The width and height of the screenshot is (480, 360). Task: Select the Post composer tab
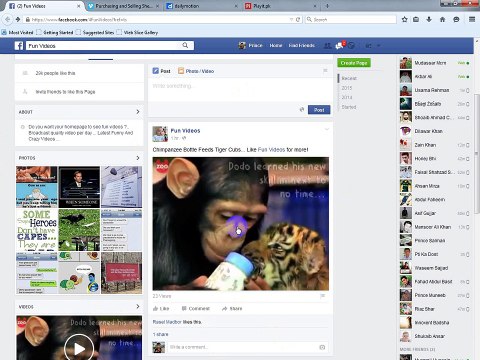[162, 71]
